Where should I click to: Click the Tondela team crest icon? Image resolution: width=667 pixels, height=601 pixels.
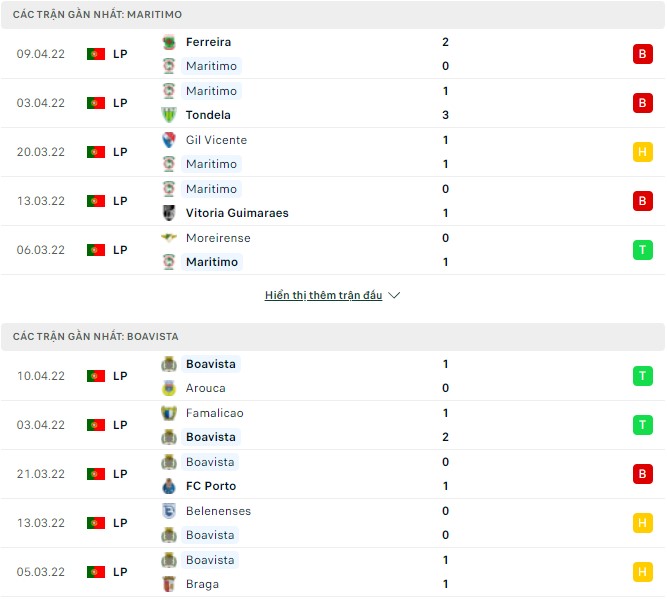(x=168, y=115)
